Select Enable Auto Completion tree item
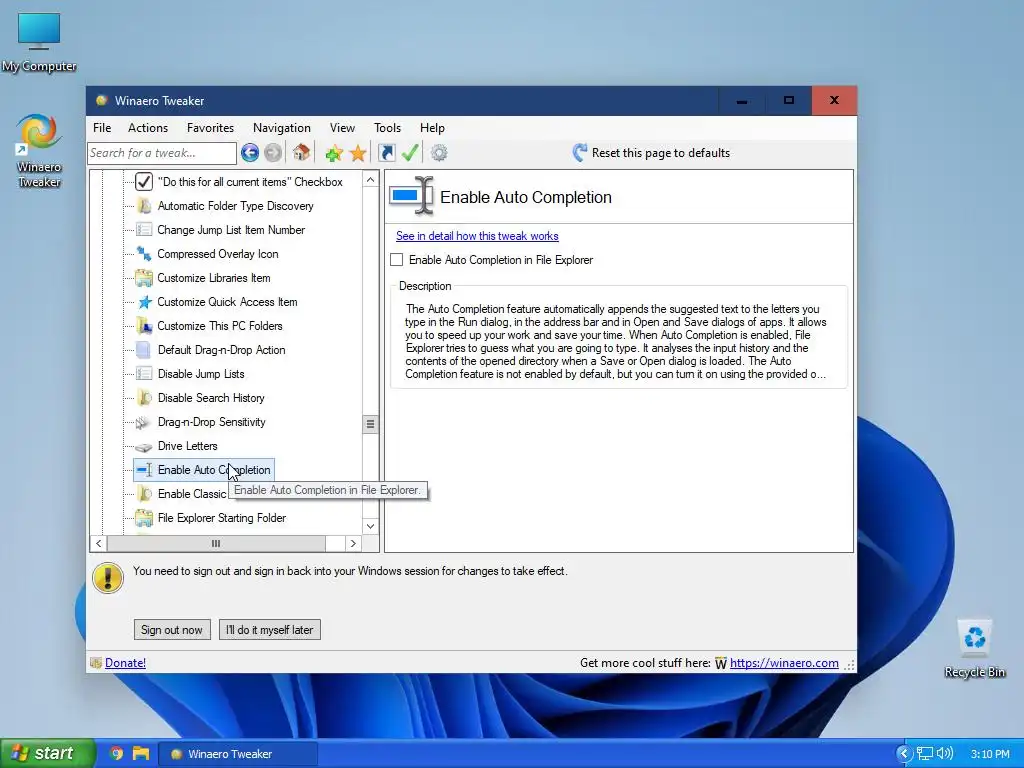This screenshot has width=1024, height=768. pyautogui.click(x=204, y=470)
